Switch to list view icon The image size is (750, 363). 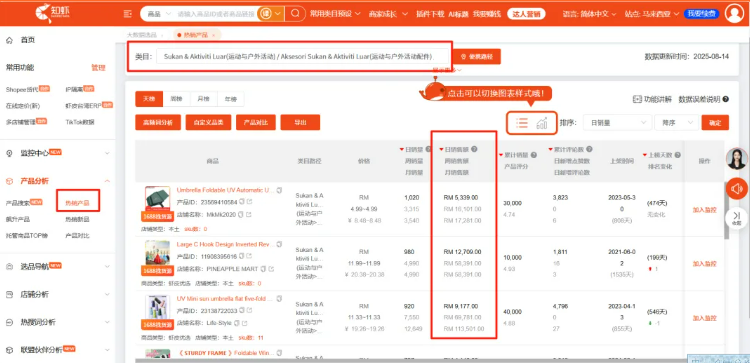click(x=522, y=122)
